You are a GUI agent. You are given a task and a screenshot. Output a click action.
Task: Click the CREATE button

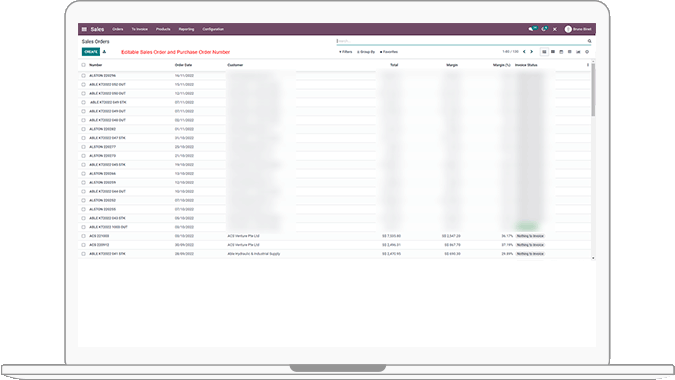(x=91, y=52)
